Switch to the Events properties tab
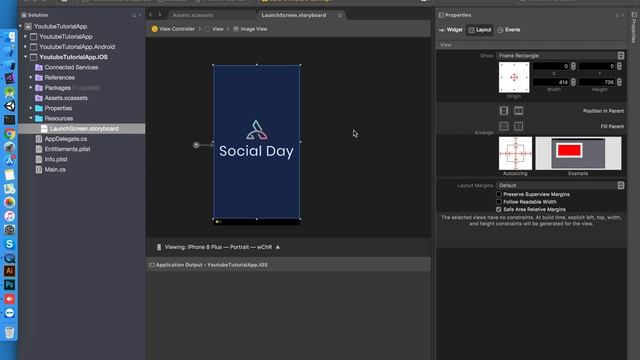 [x=509, y=30]
